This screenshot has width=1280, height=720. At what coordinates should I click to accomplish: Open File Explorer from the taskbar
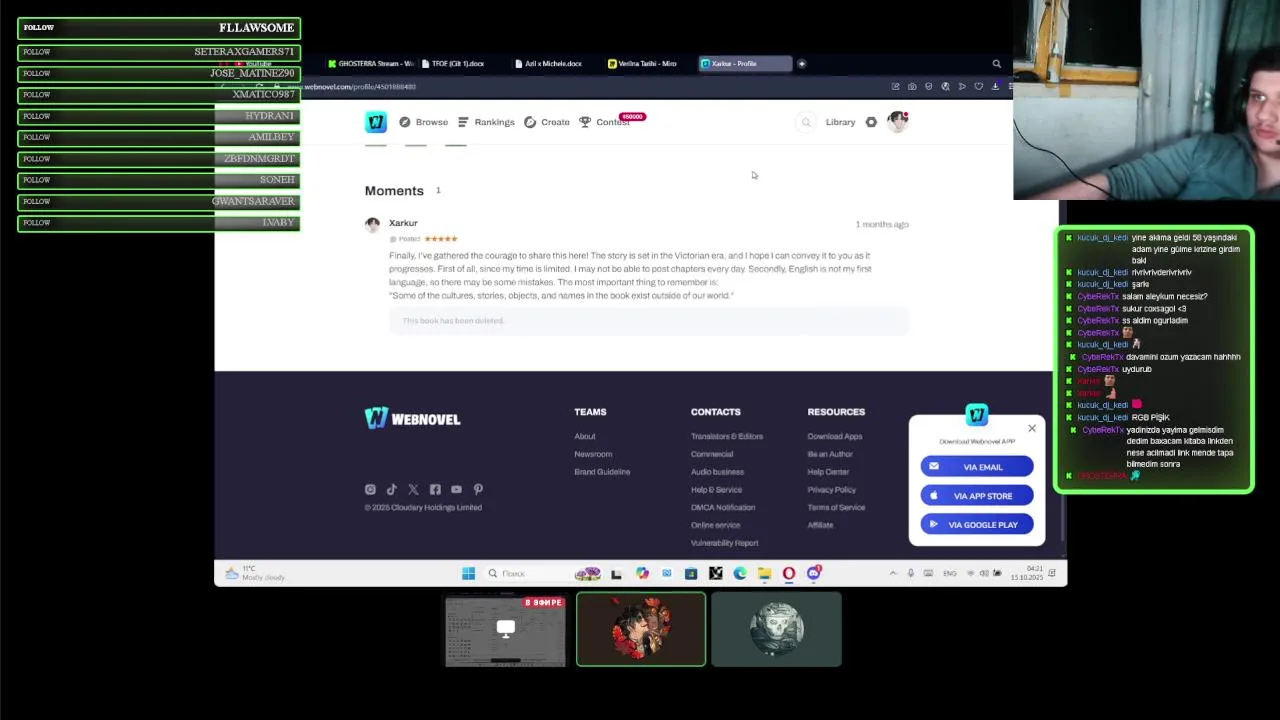tap(764, 573)
